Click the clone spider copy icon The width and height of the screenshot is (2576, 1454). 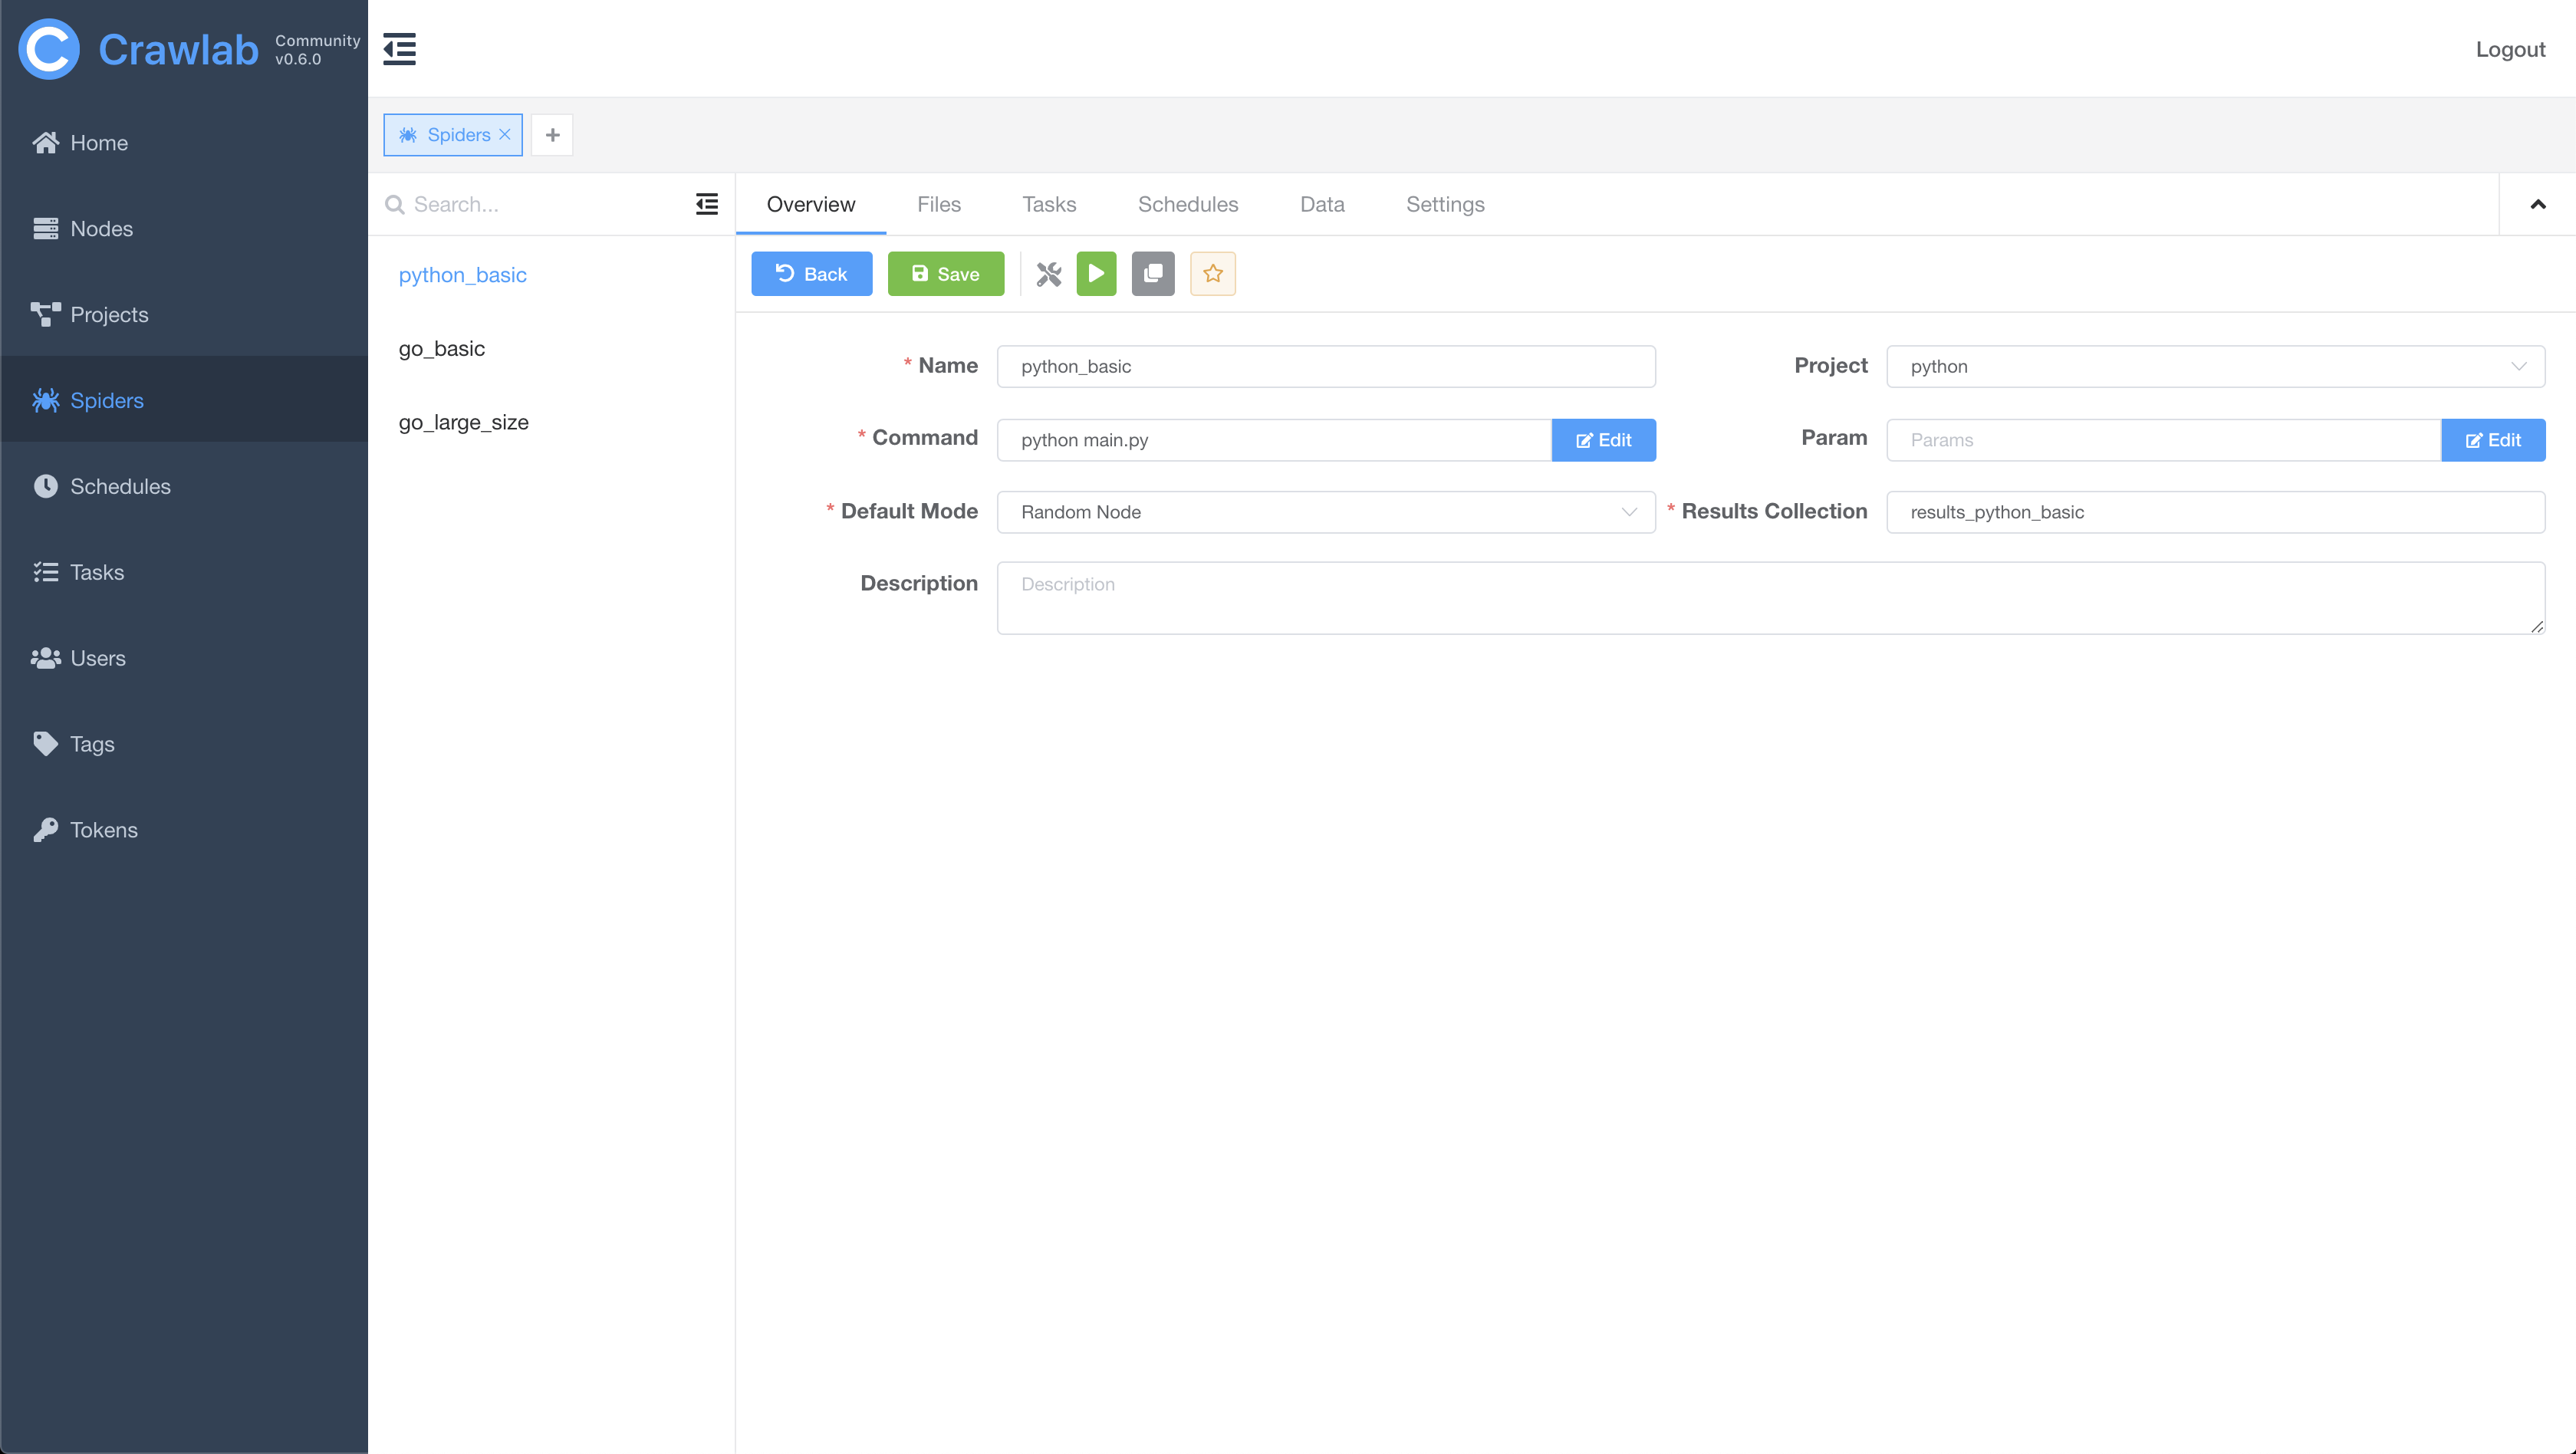tap(1152, 273)
